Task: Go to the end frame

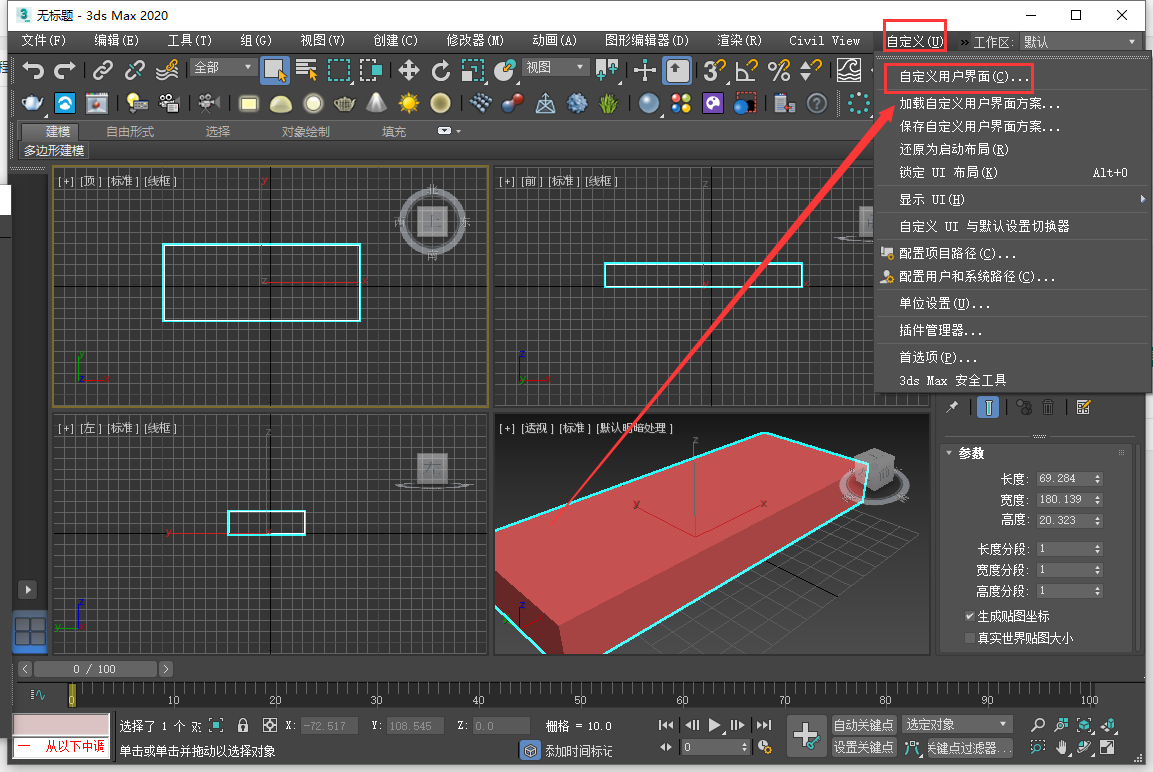Action: [764, 725]
